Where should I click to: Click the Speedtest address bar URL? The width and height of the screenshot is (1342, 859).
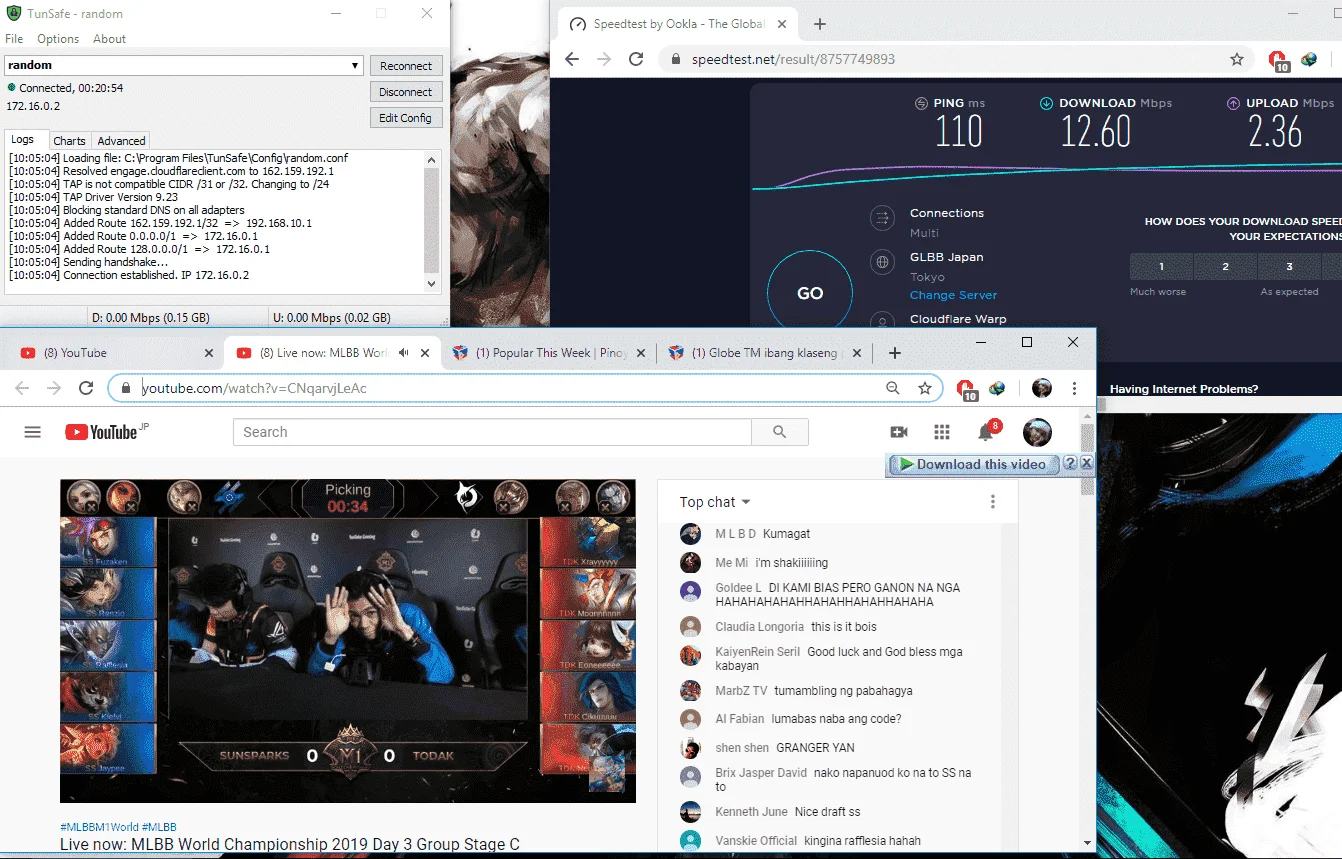tap(794, 59)
